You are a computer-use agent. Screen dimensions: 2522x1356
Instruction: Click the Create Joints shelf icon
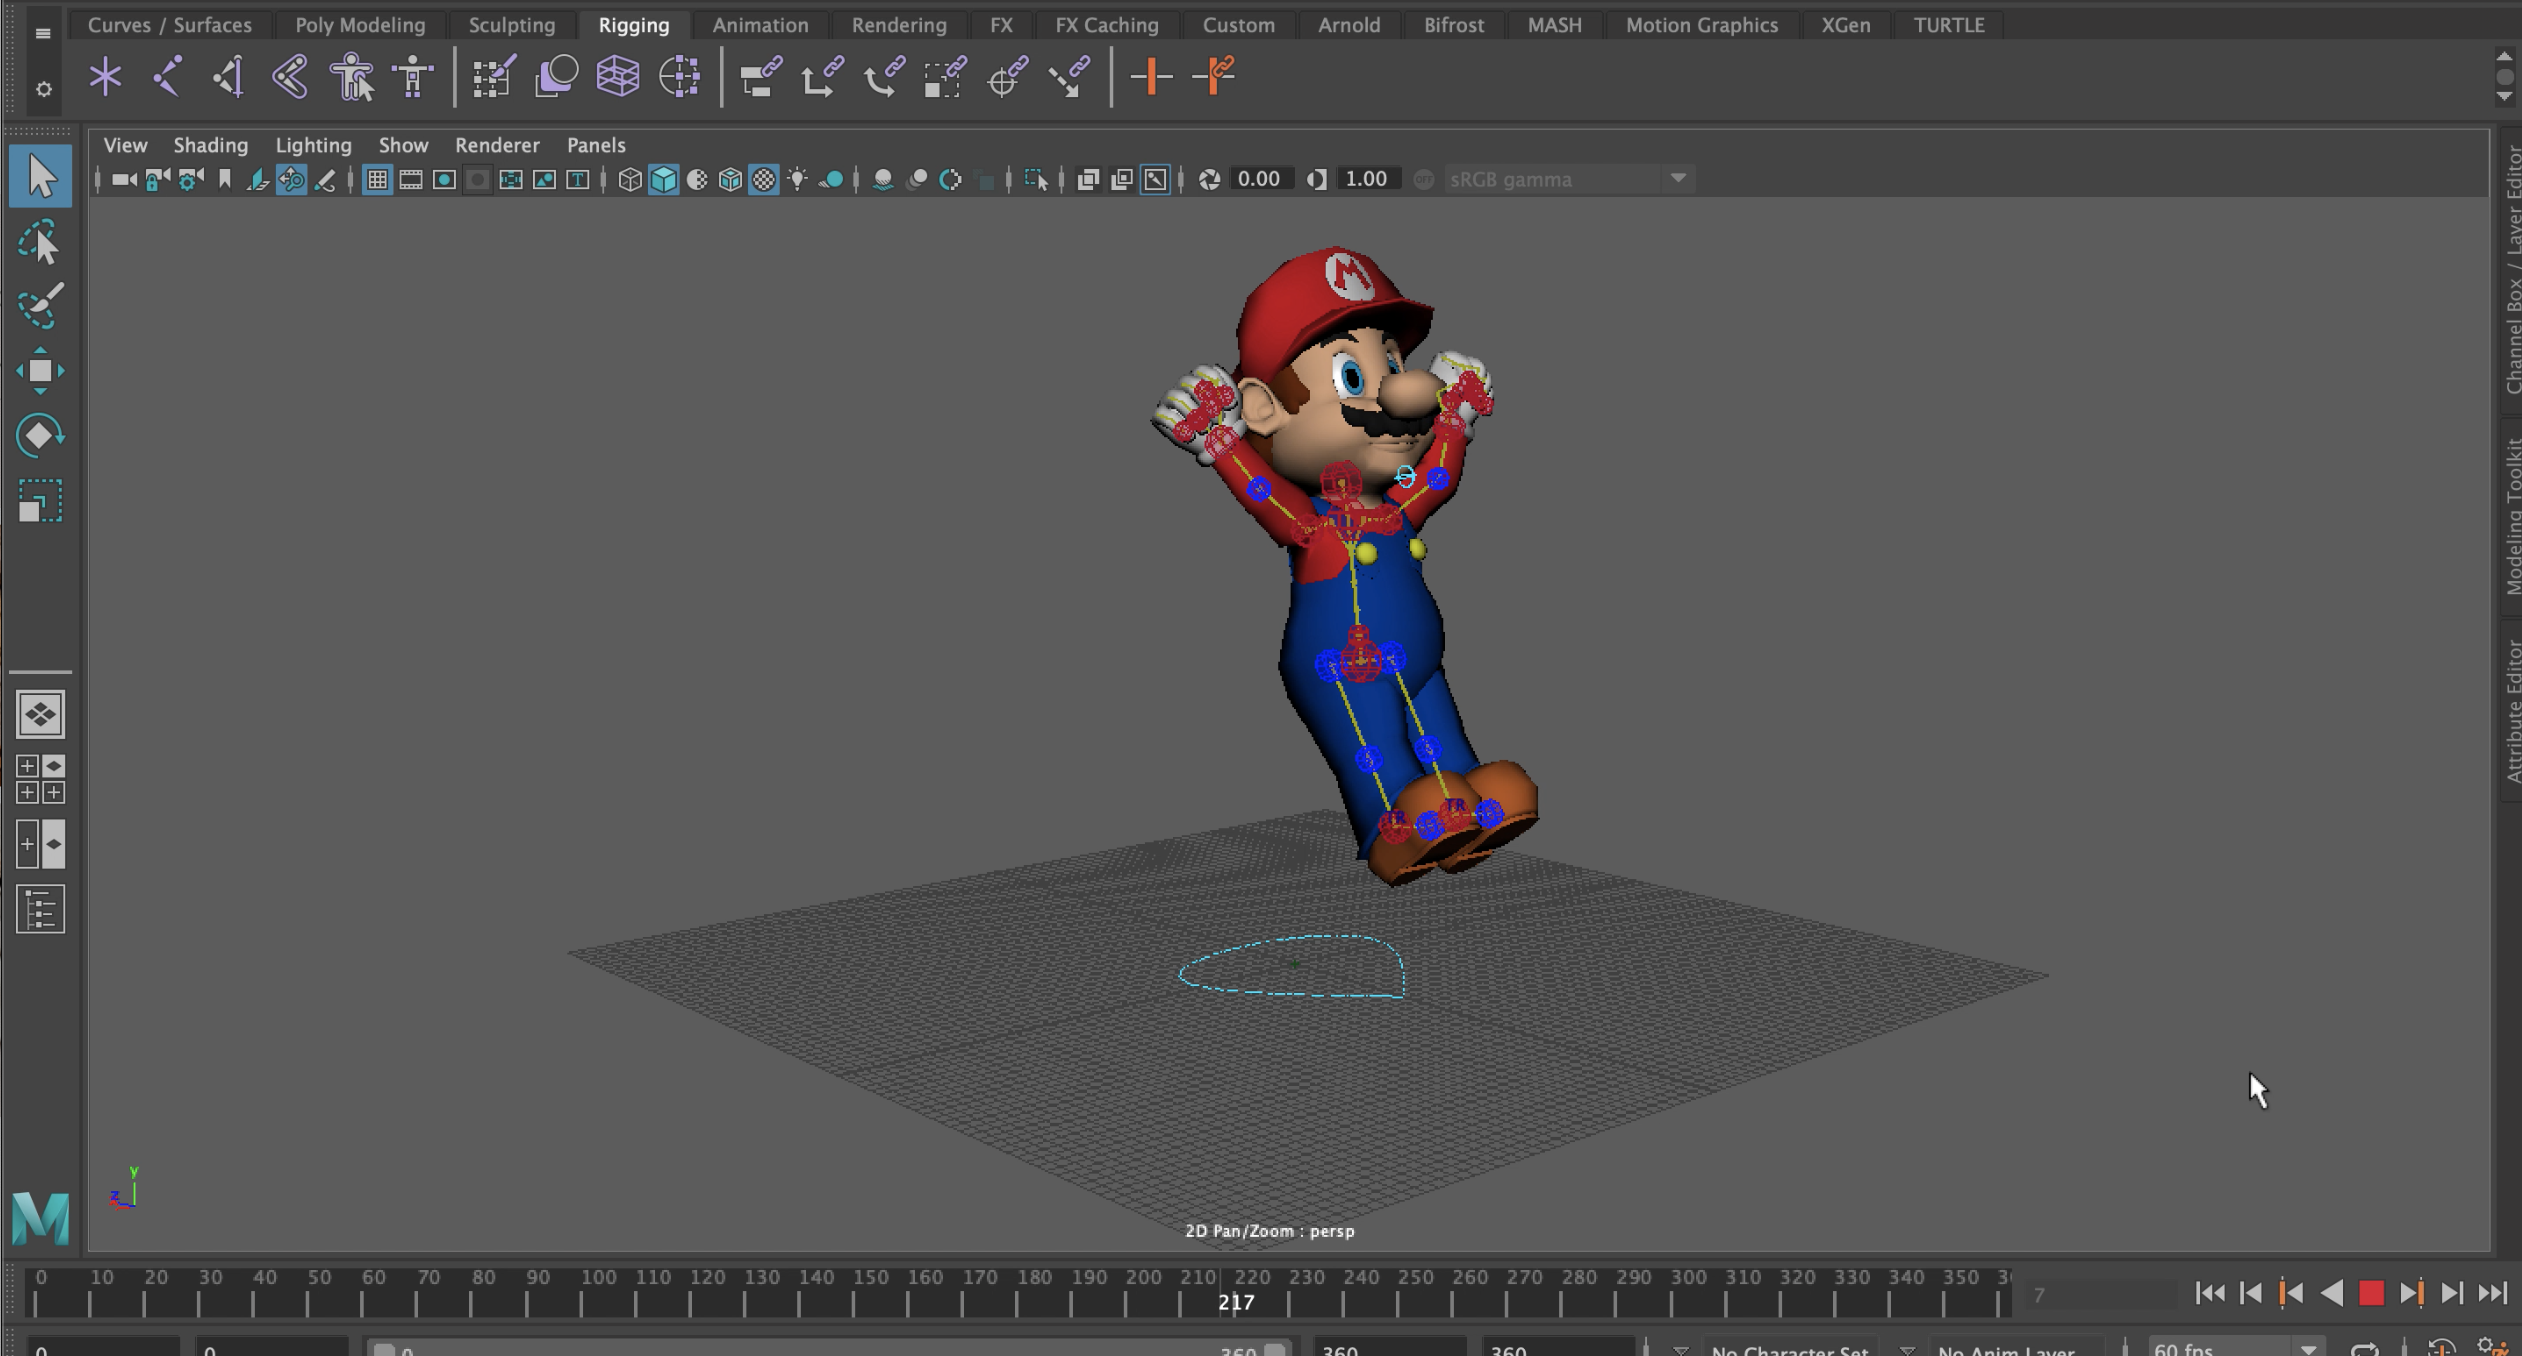click(x=166, y=76)
